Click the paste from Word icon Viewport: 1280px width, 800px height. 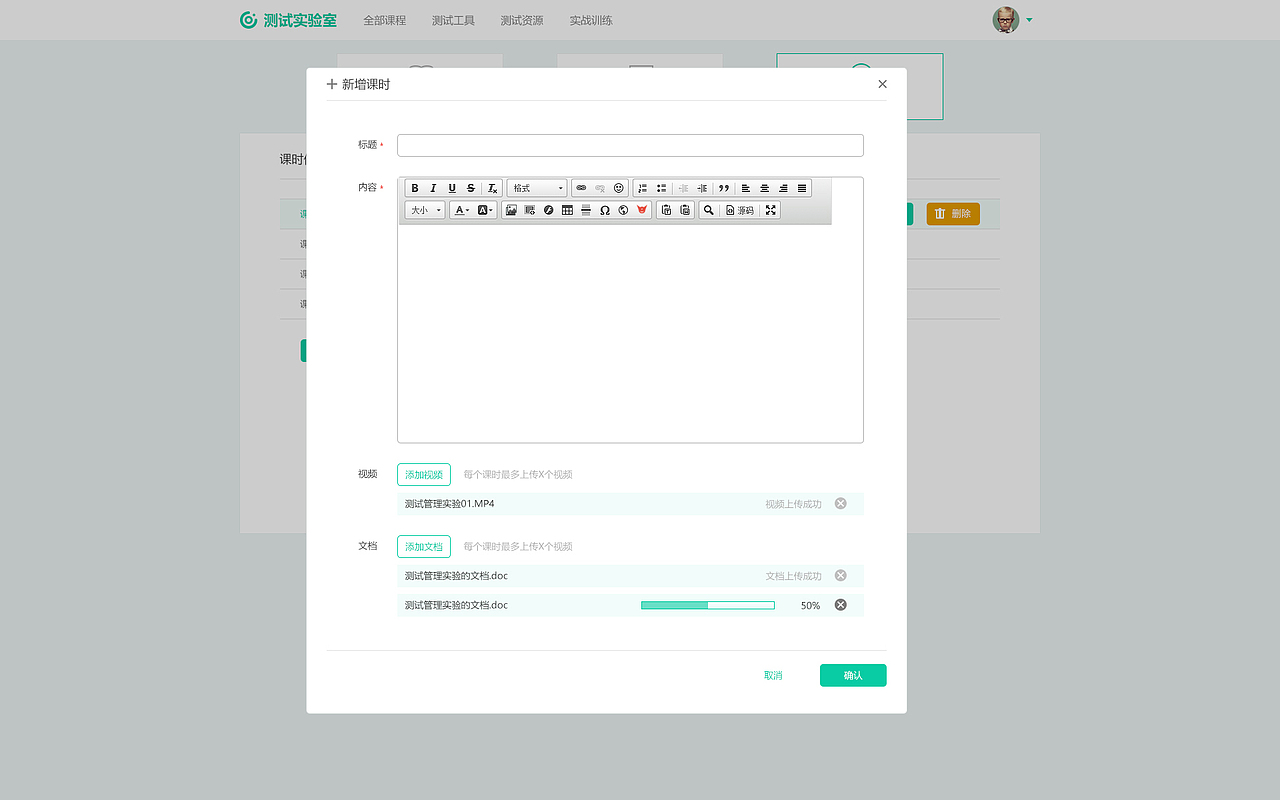pyautogui.click(x=685, y=210)
